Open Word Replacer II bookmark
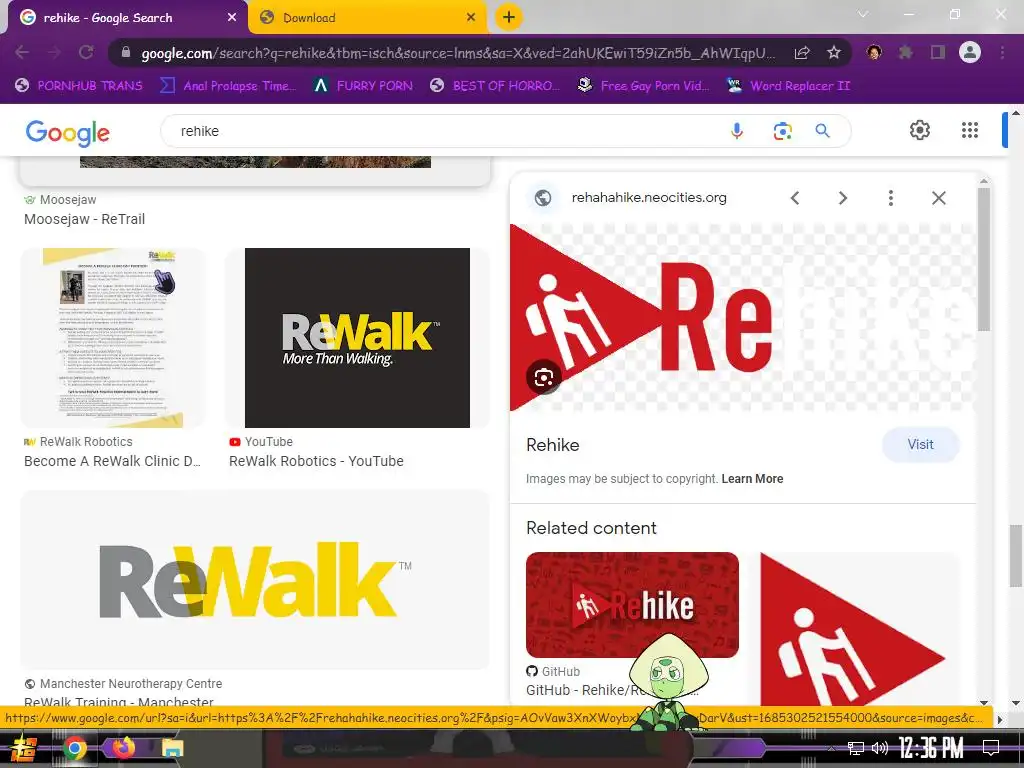 click(x=788, y=86)
